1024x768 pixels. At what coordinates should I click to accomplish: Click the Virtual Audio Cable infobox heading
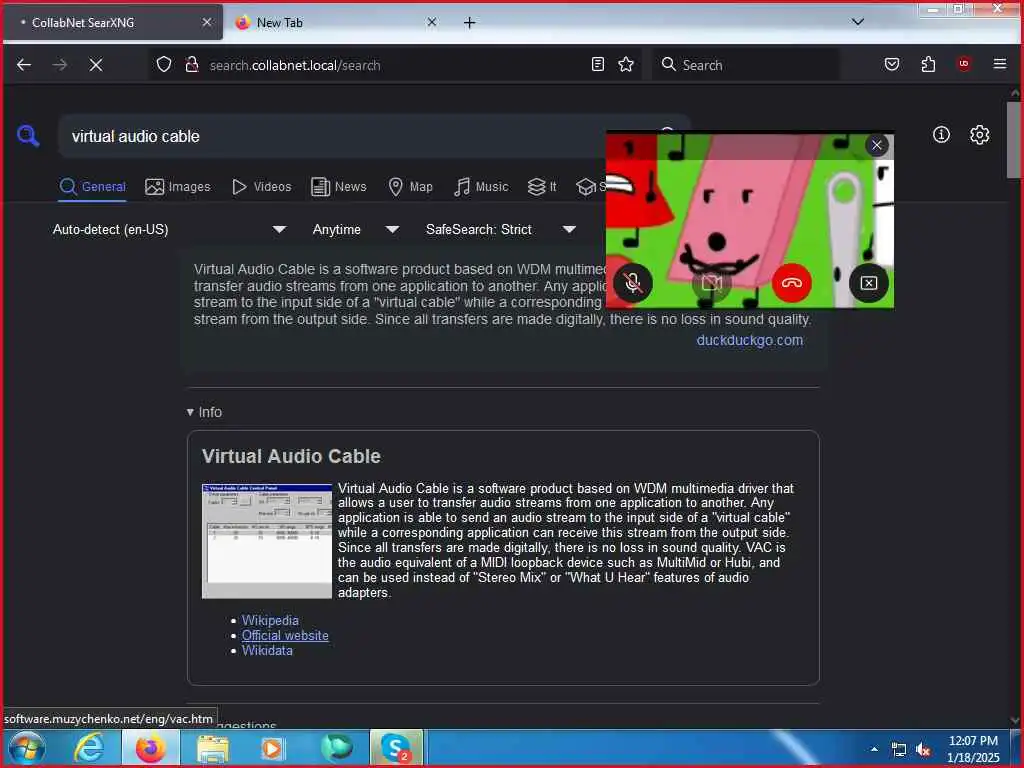tap(291, 456)
